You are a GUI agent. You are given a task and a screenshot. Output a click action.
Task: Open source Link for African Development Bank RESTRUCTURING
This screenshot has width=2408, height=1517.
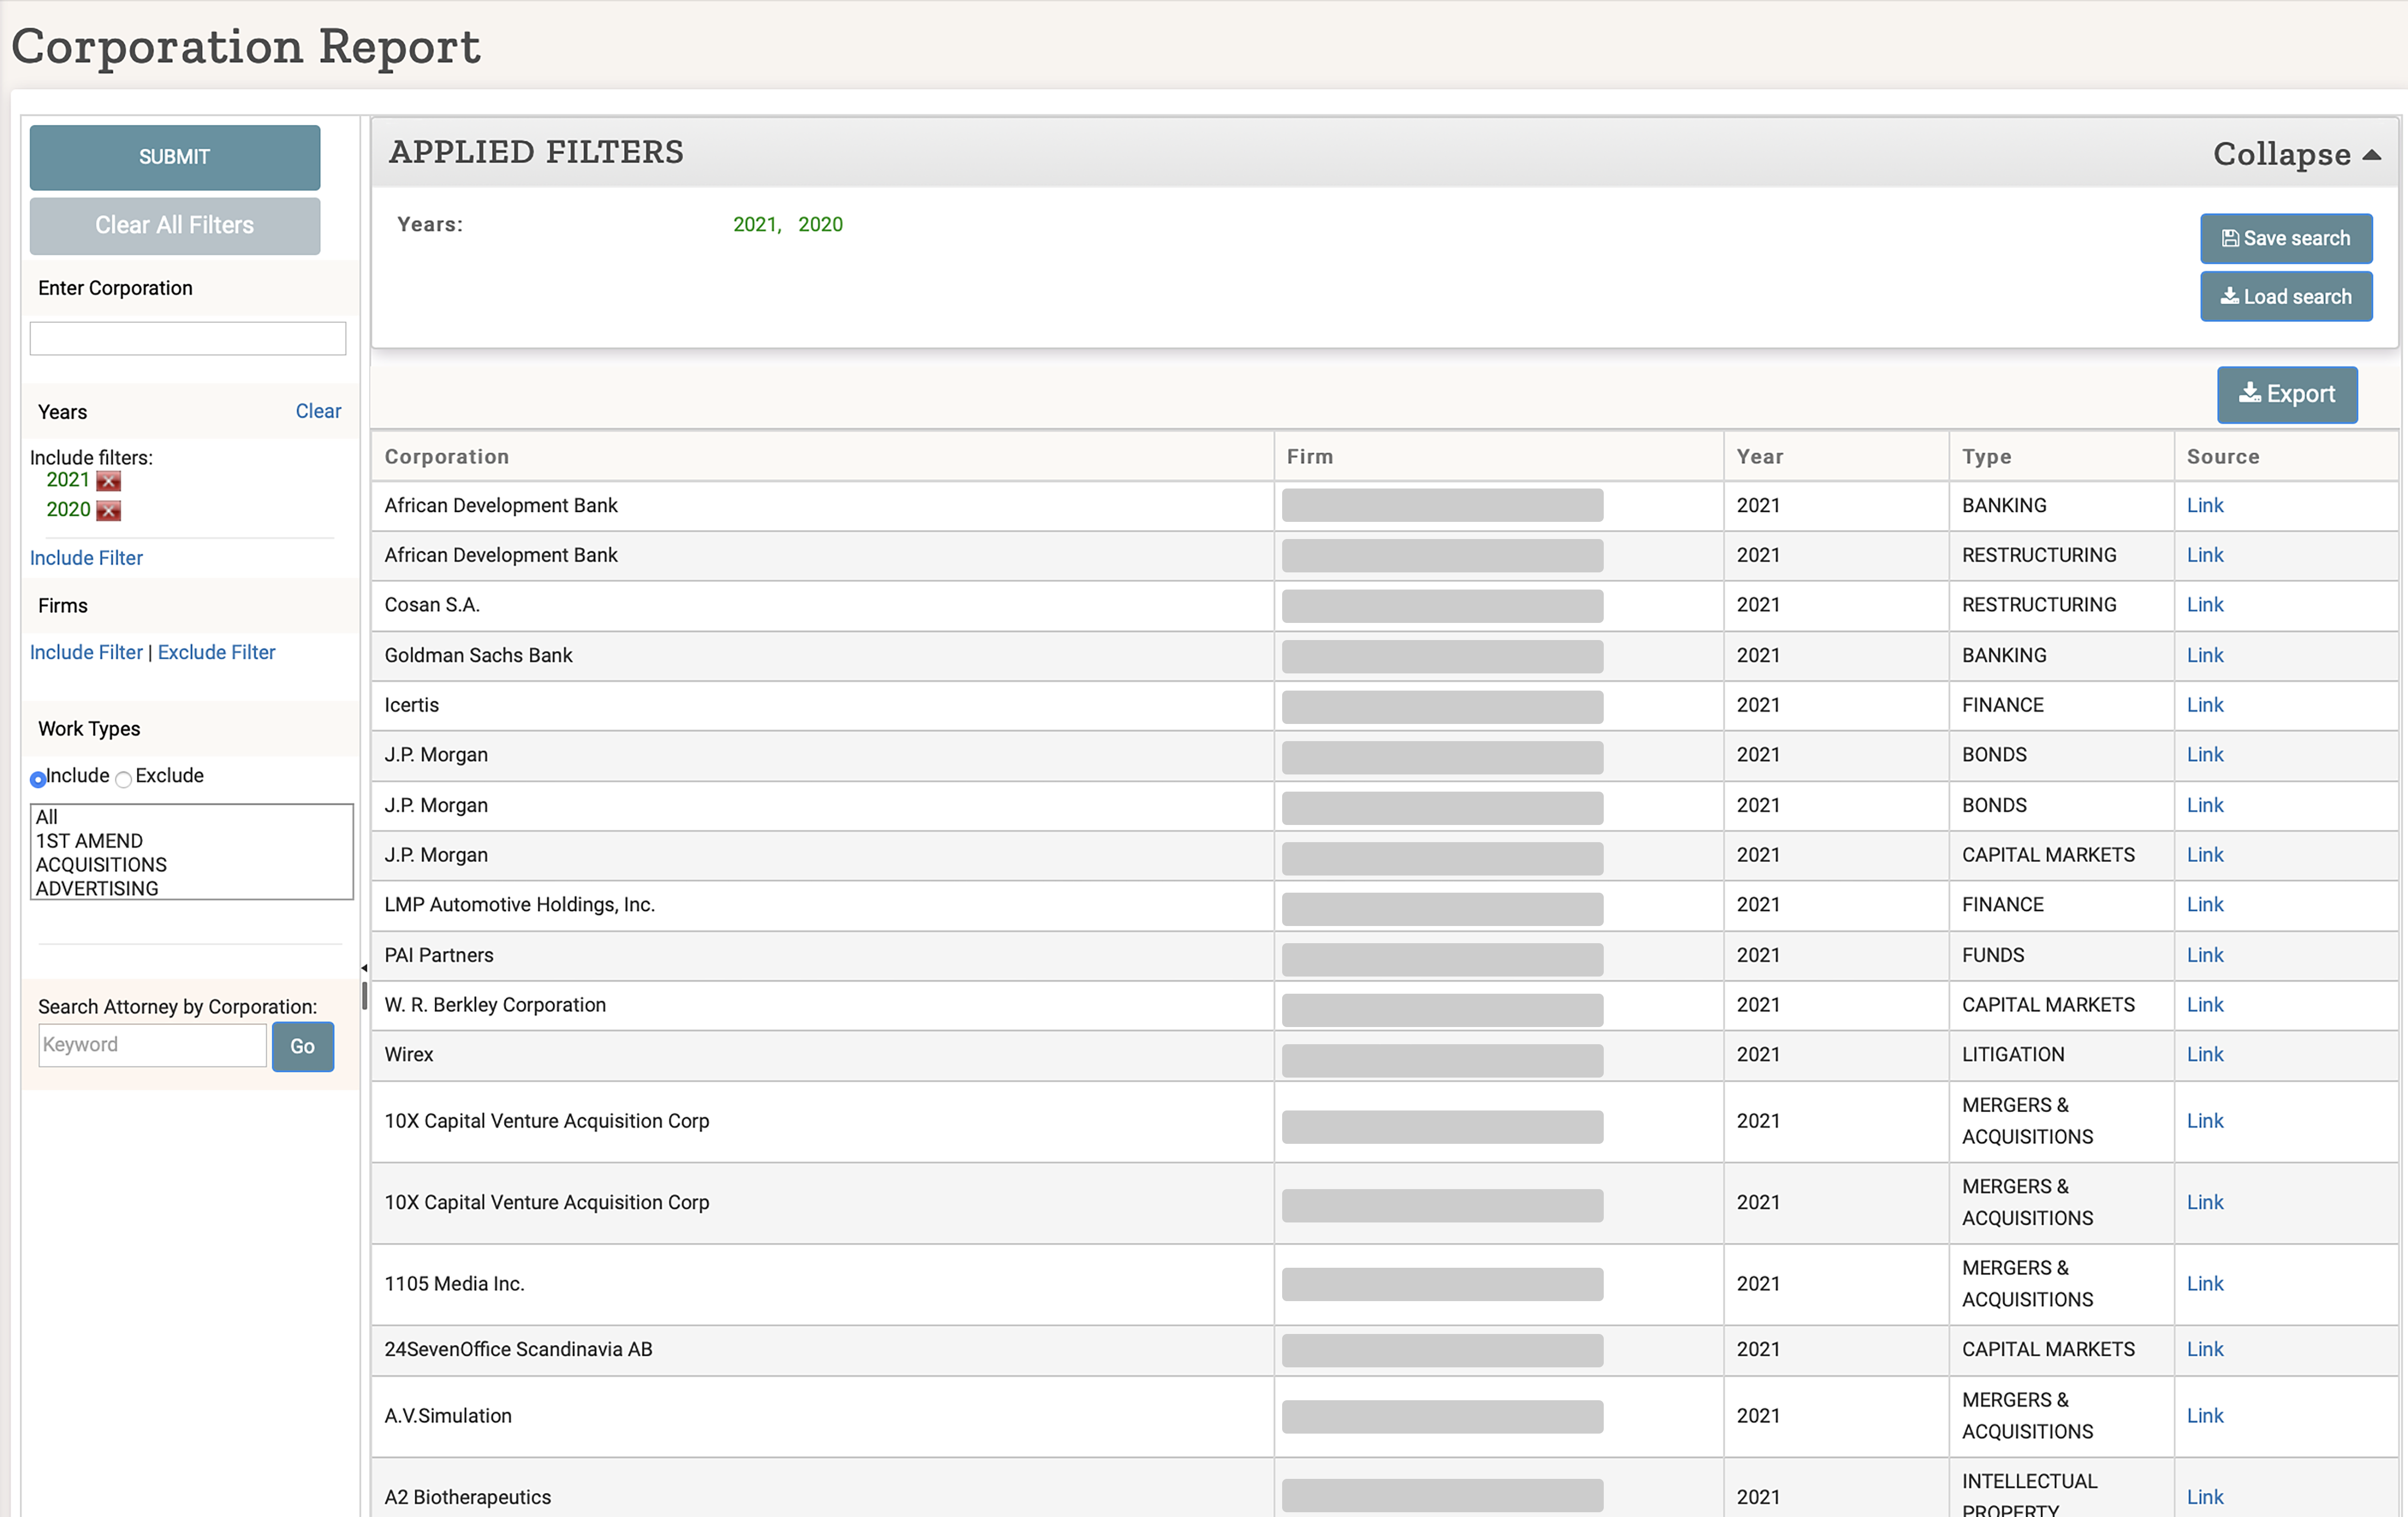(2205, 555)
